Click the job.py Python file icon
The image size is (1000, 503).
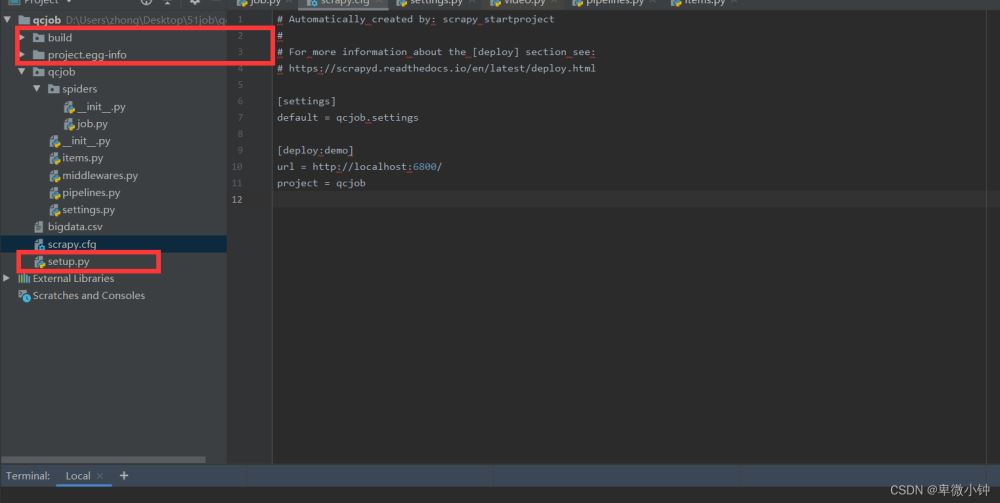69,124
